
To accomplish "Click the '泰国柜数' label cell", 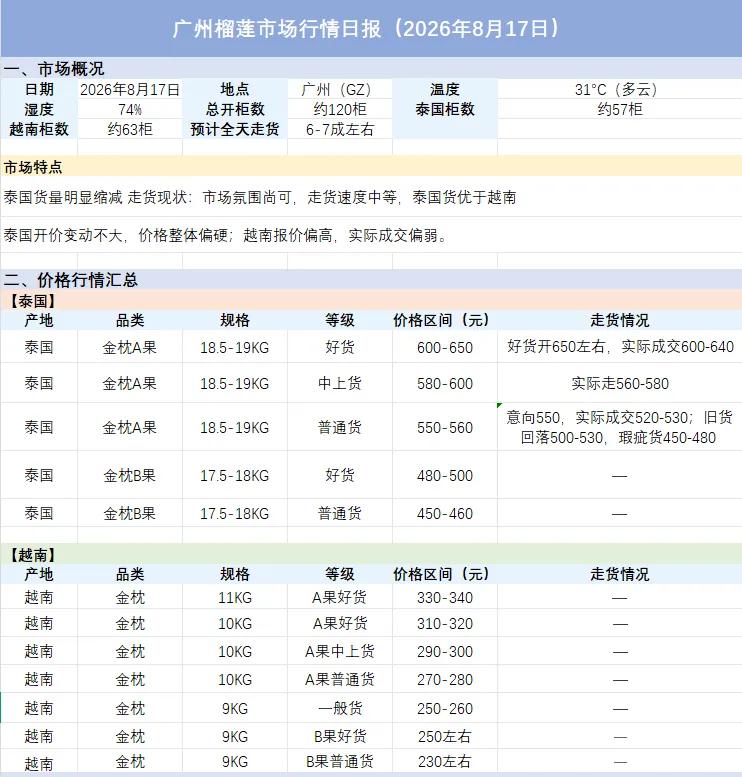I will tap(445, 110).
